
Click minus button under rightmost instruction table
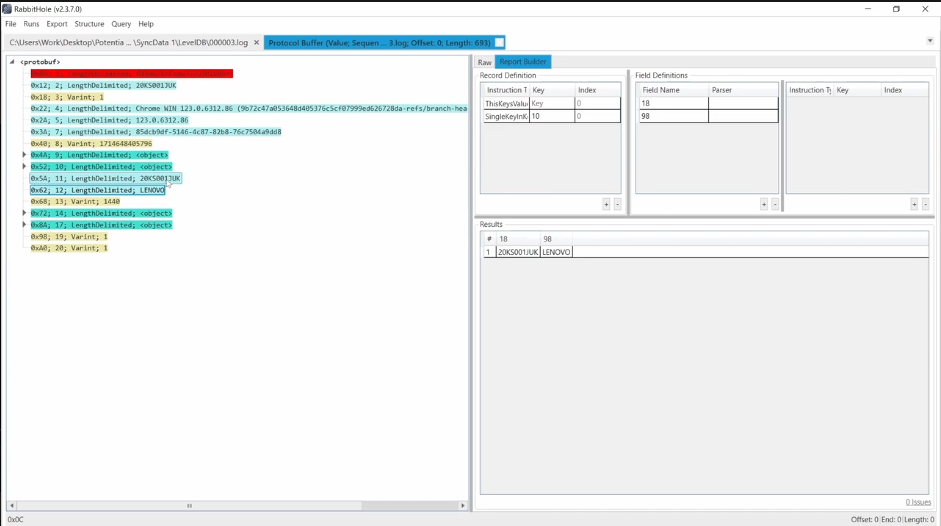(x=925, y=204)
